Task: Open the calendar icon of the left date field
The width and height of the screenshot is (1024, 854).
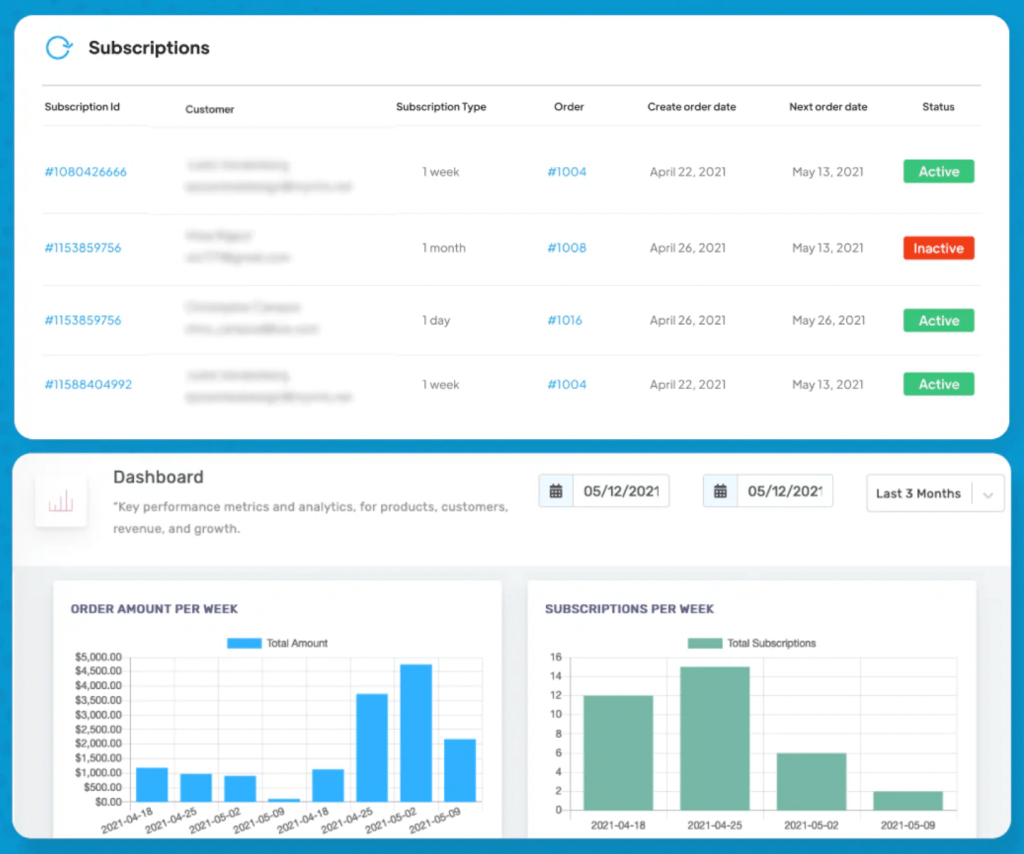Action: [x=556, y=491]
